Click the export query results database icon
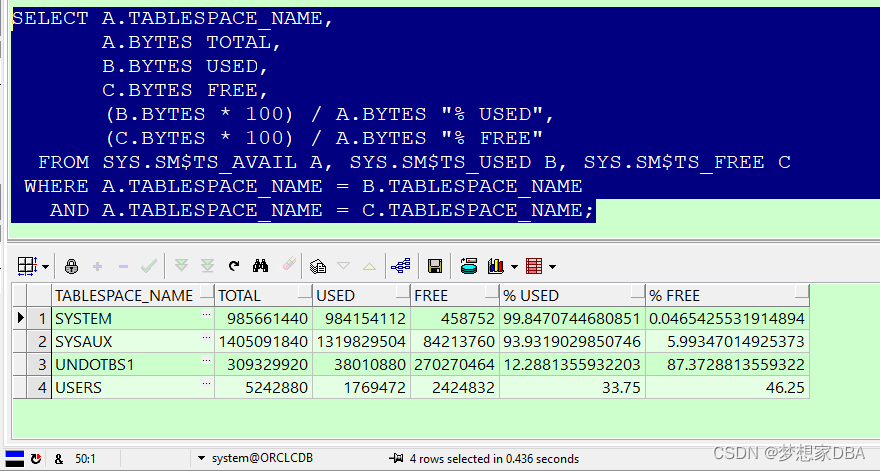Image resolution: width=880 pixels, height=471 pixels. point(469,266)
